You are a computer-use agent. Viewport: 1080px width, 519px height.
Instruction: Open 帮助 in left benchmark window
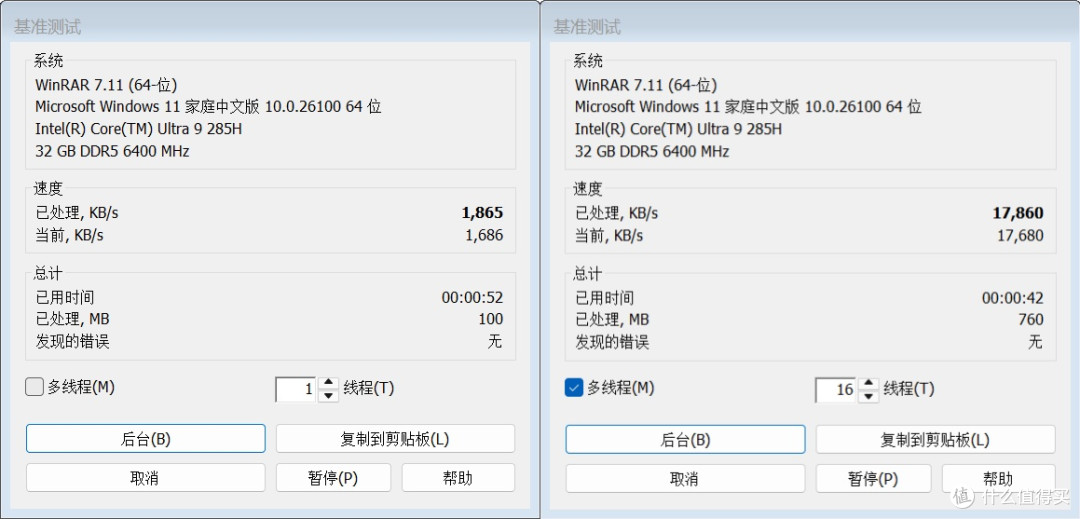458,478
